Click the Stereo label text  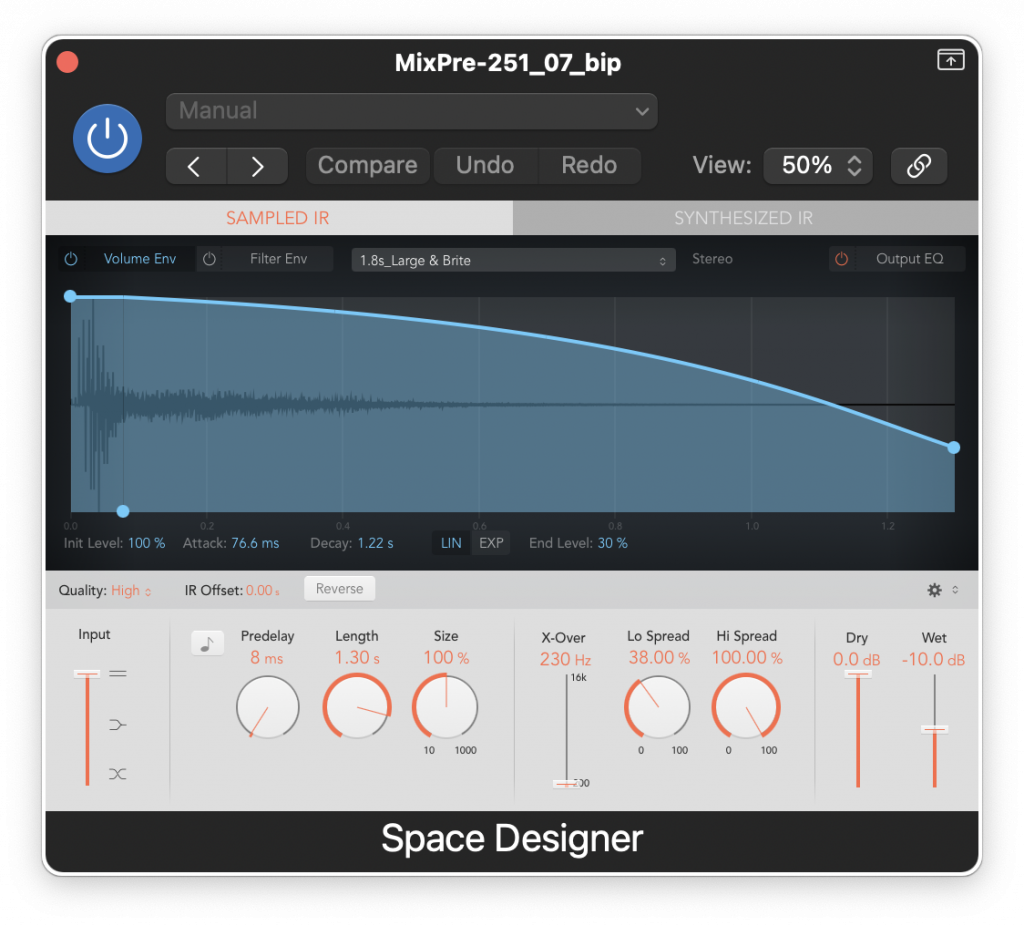tap(712, 259)
